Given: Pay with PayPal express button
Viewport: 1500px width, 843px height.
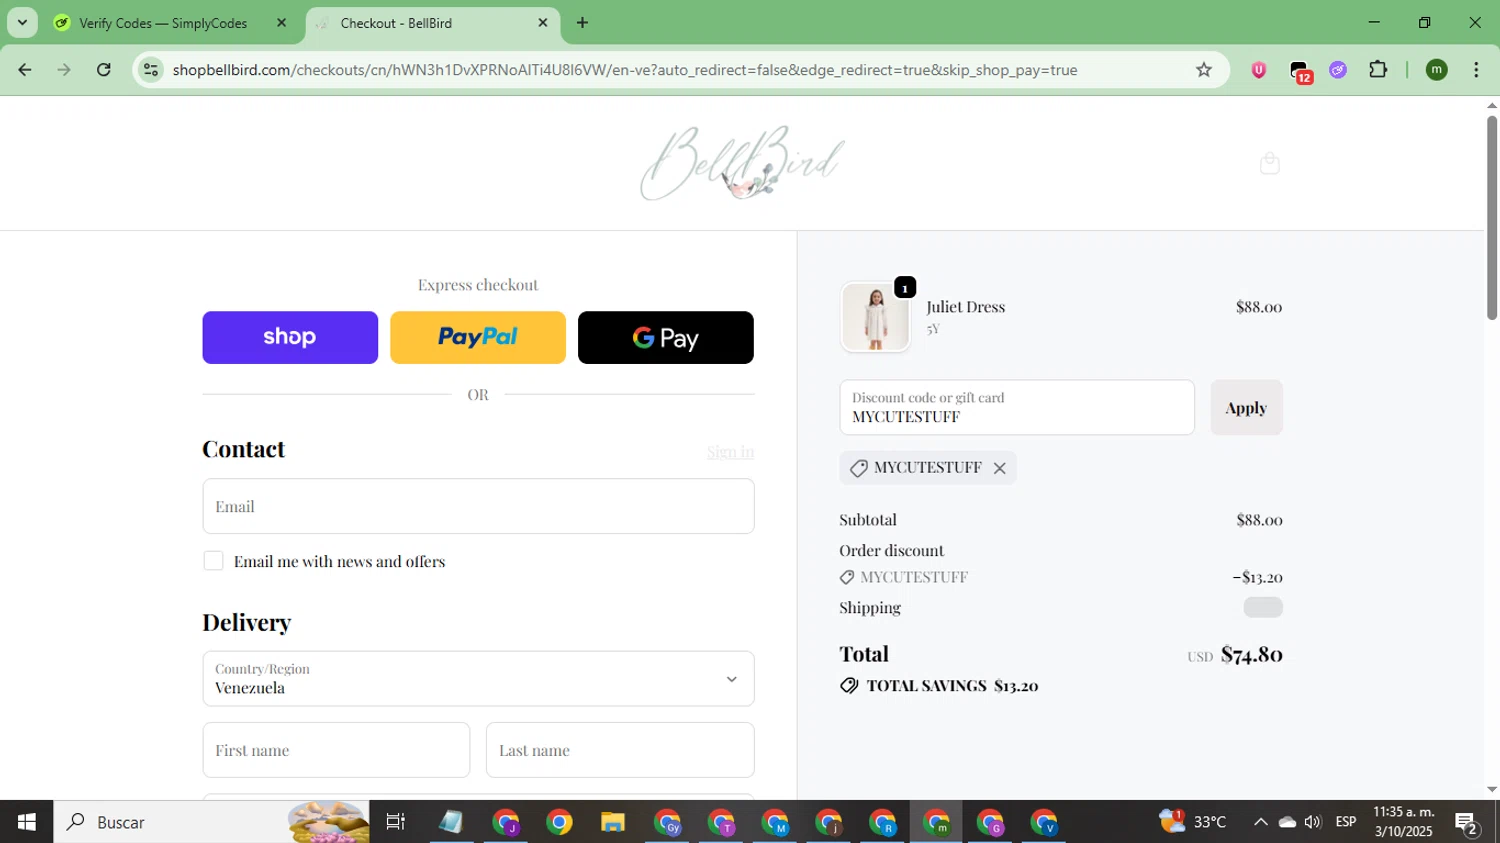Looking at the screenshot, I should pyautogui.click(x=478, y=337).
